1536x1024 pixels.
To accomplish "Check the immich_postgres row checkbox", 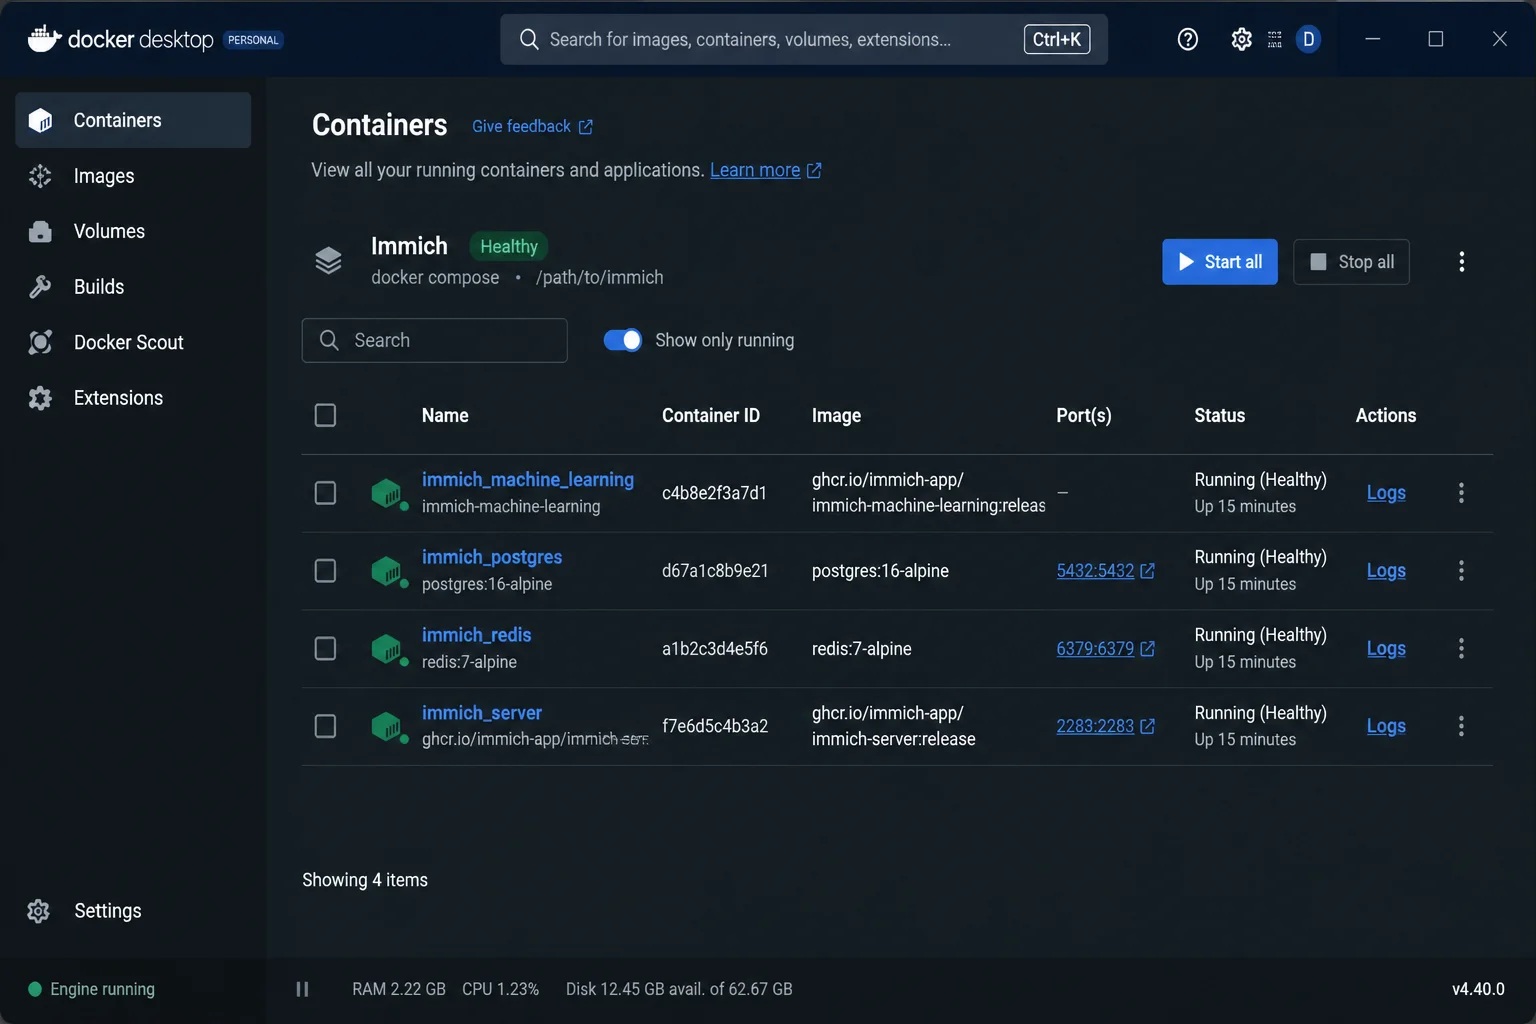I will pyautogui.click(x=325, y=571).
